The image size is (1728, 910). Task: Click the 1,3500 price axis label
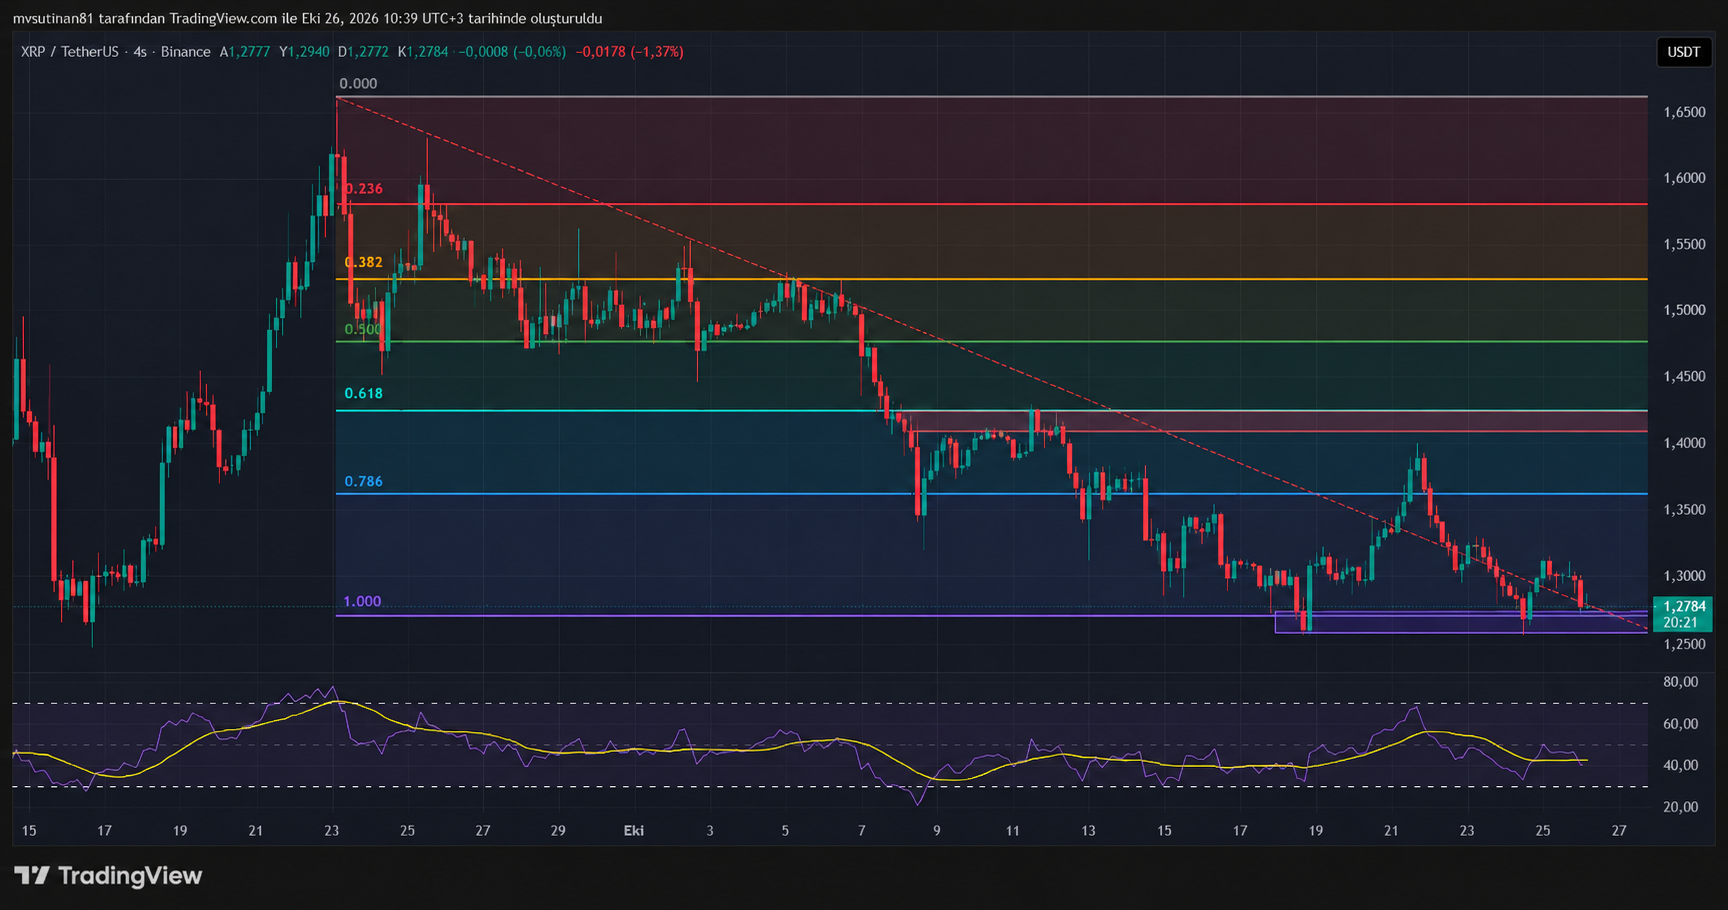tap(1684, 510)
